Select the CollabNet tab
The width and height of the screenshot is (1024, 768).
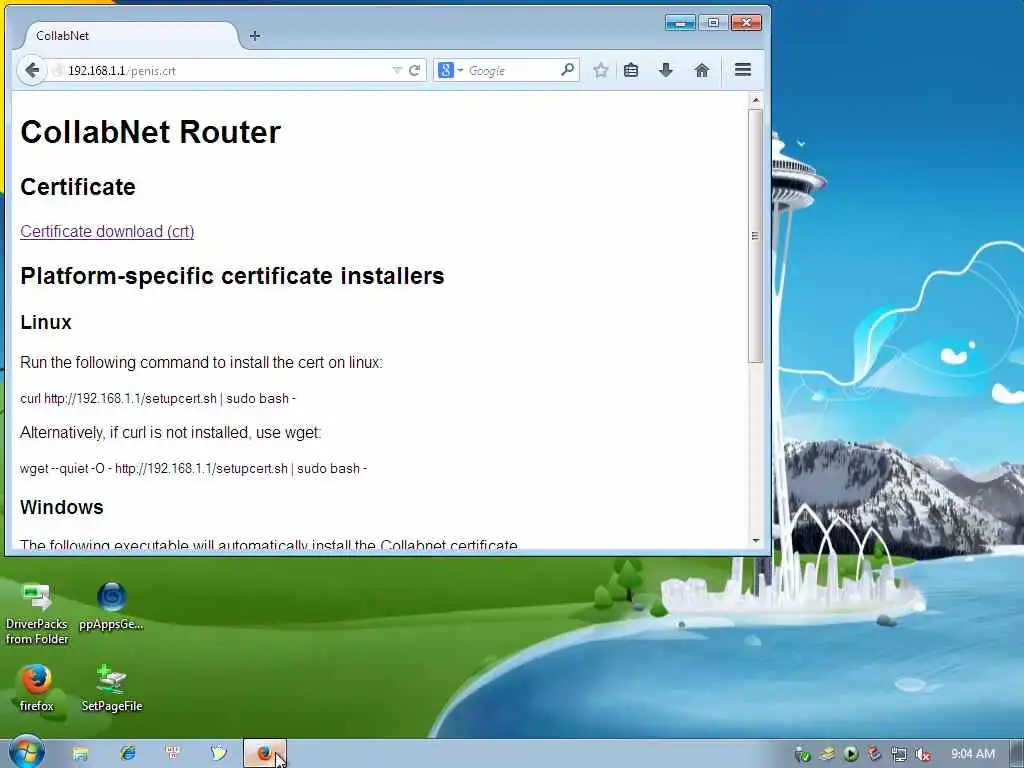131,36
